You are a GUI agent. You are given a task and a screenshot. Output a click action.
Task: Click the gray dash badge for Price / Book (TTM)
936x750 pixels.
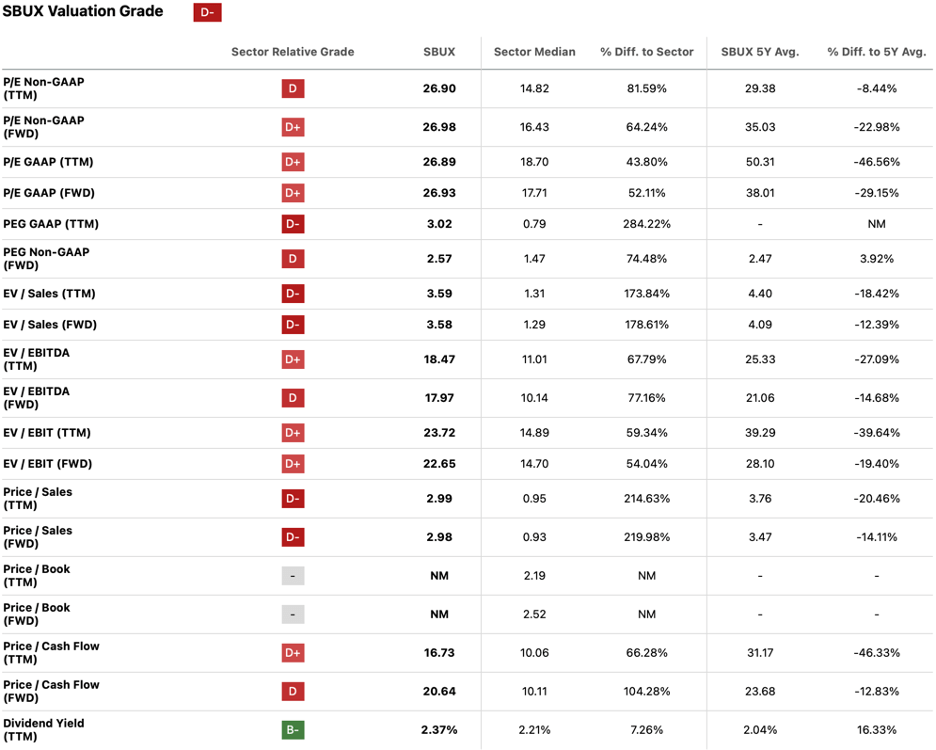click(x=292, y=576)
